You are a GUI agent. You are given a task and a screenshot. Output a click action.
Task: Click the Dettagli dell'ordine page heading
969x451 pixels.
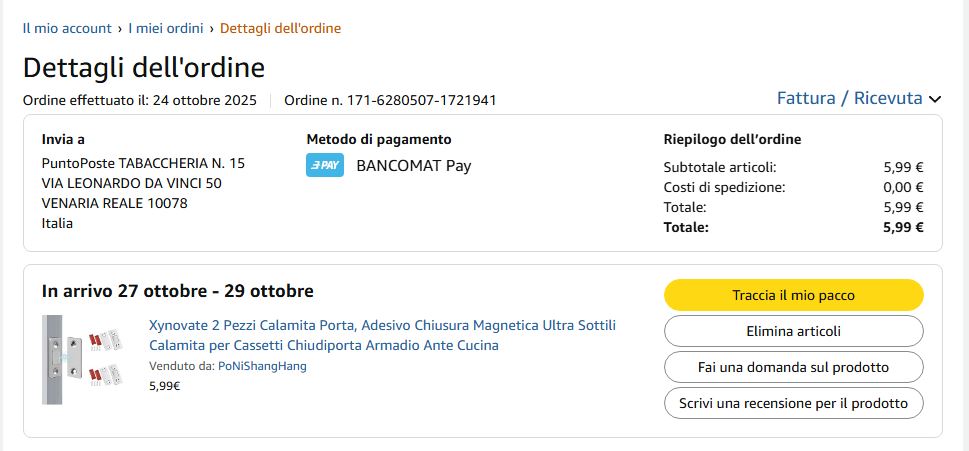tap(144, 68)
